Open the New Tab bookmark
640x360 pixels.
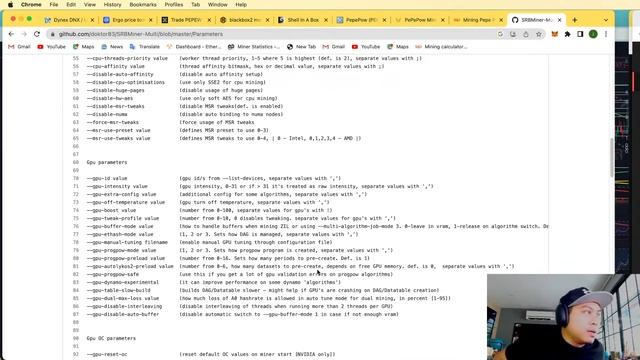tap(301, 47)
